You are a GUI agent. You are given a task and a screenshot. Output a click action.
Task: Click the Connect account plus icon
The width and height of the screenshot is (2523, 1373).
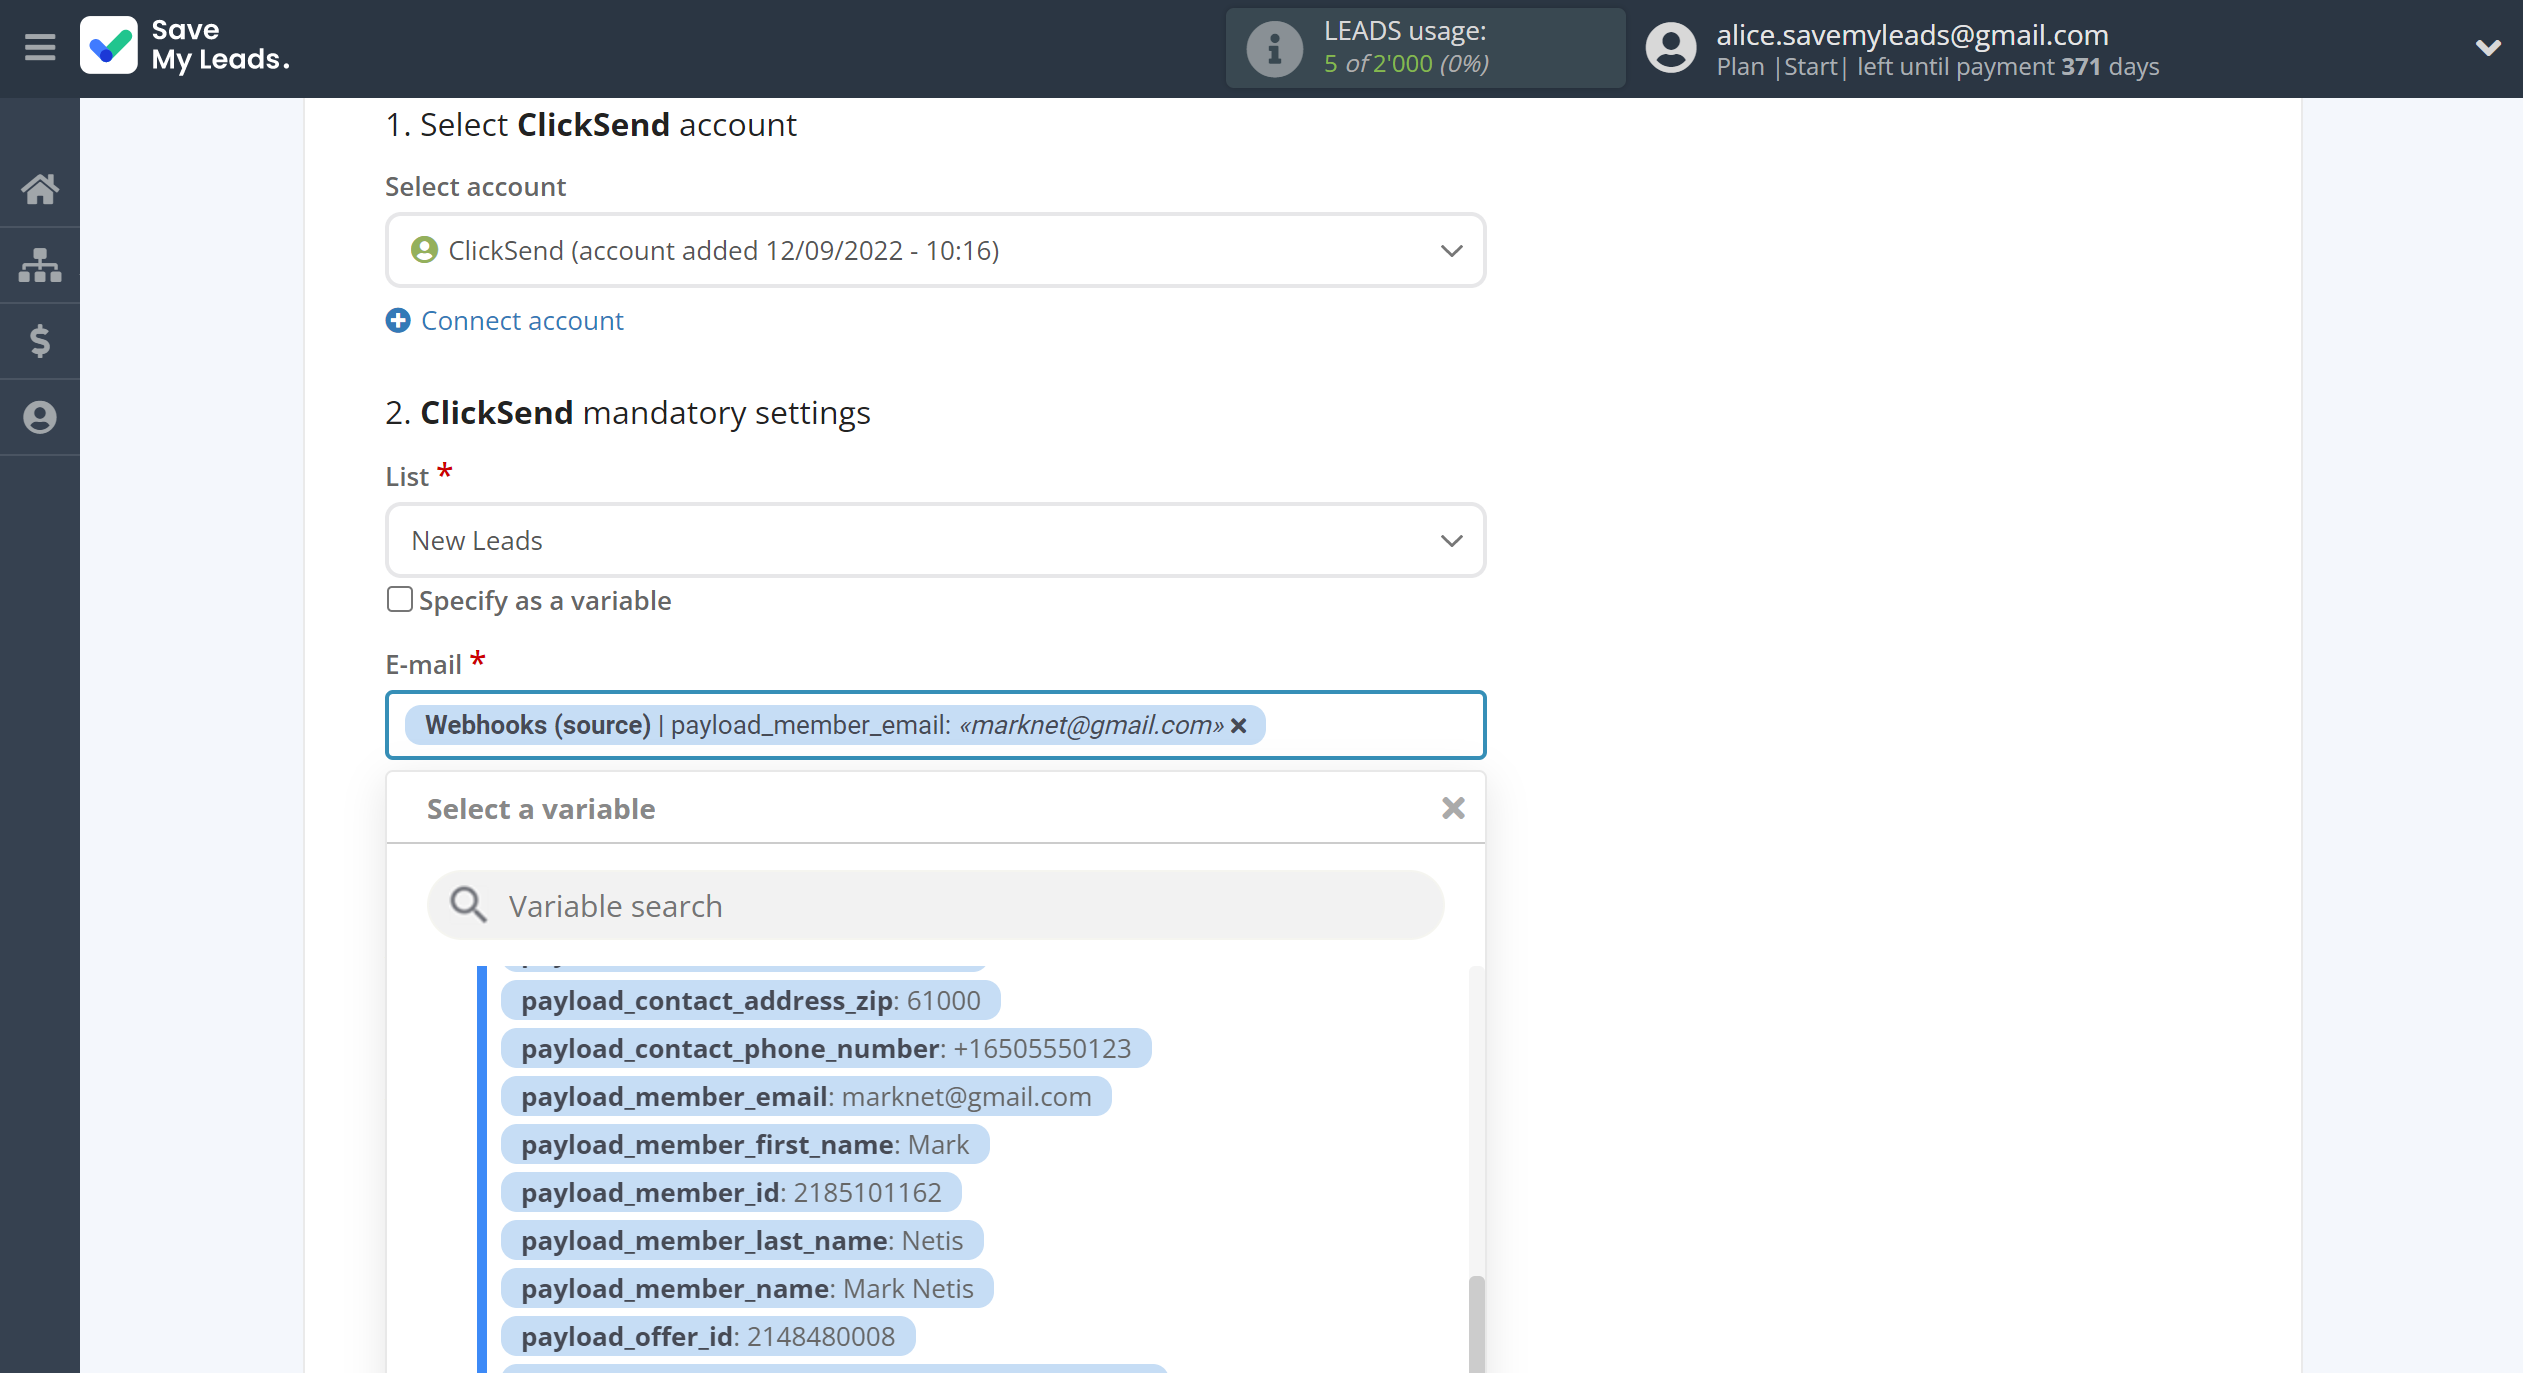point(398,320)
